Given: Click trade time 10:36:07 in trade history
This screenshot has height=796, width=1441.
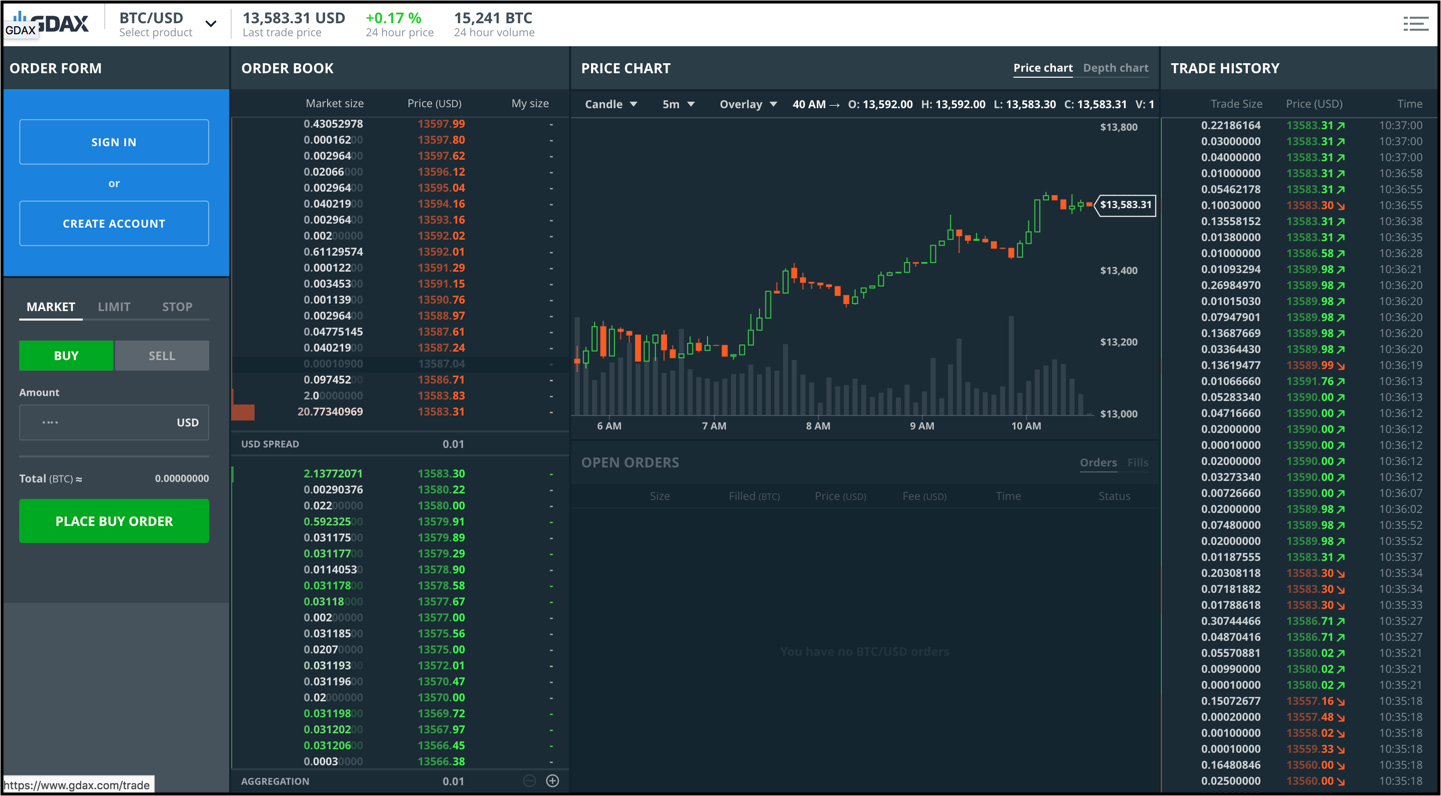Looking at the screenshot, I should pos(1400,494).
